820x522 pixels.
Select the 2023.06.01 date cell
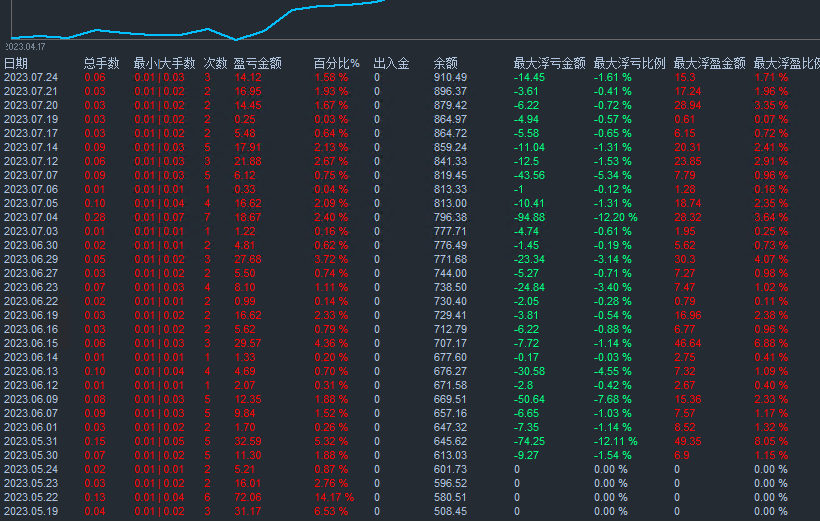pyautogui.click(x=31, y=428)
